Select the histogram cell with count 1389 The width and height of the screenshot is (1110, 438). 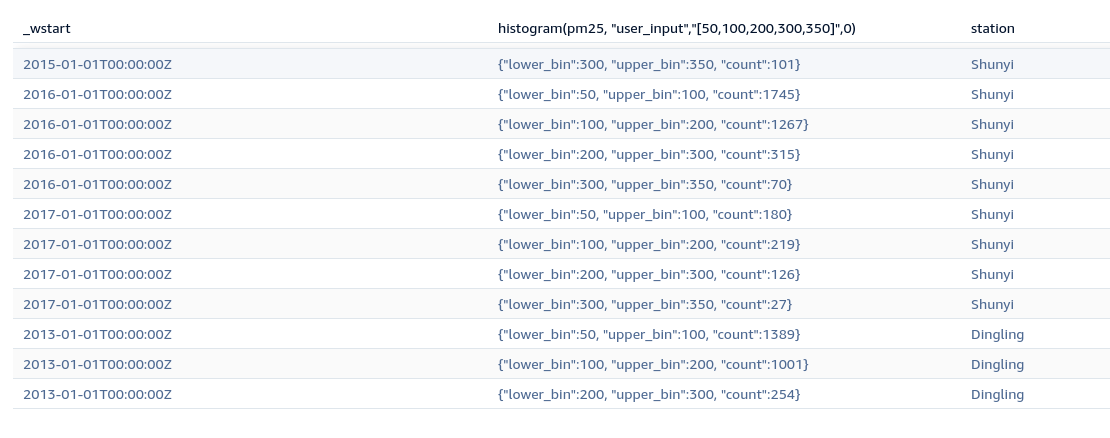point(648,334)
